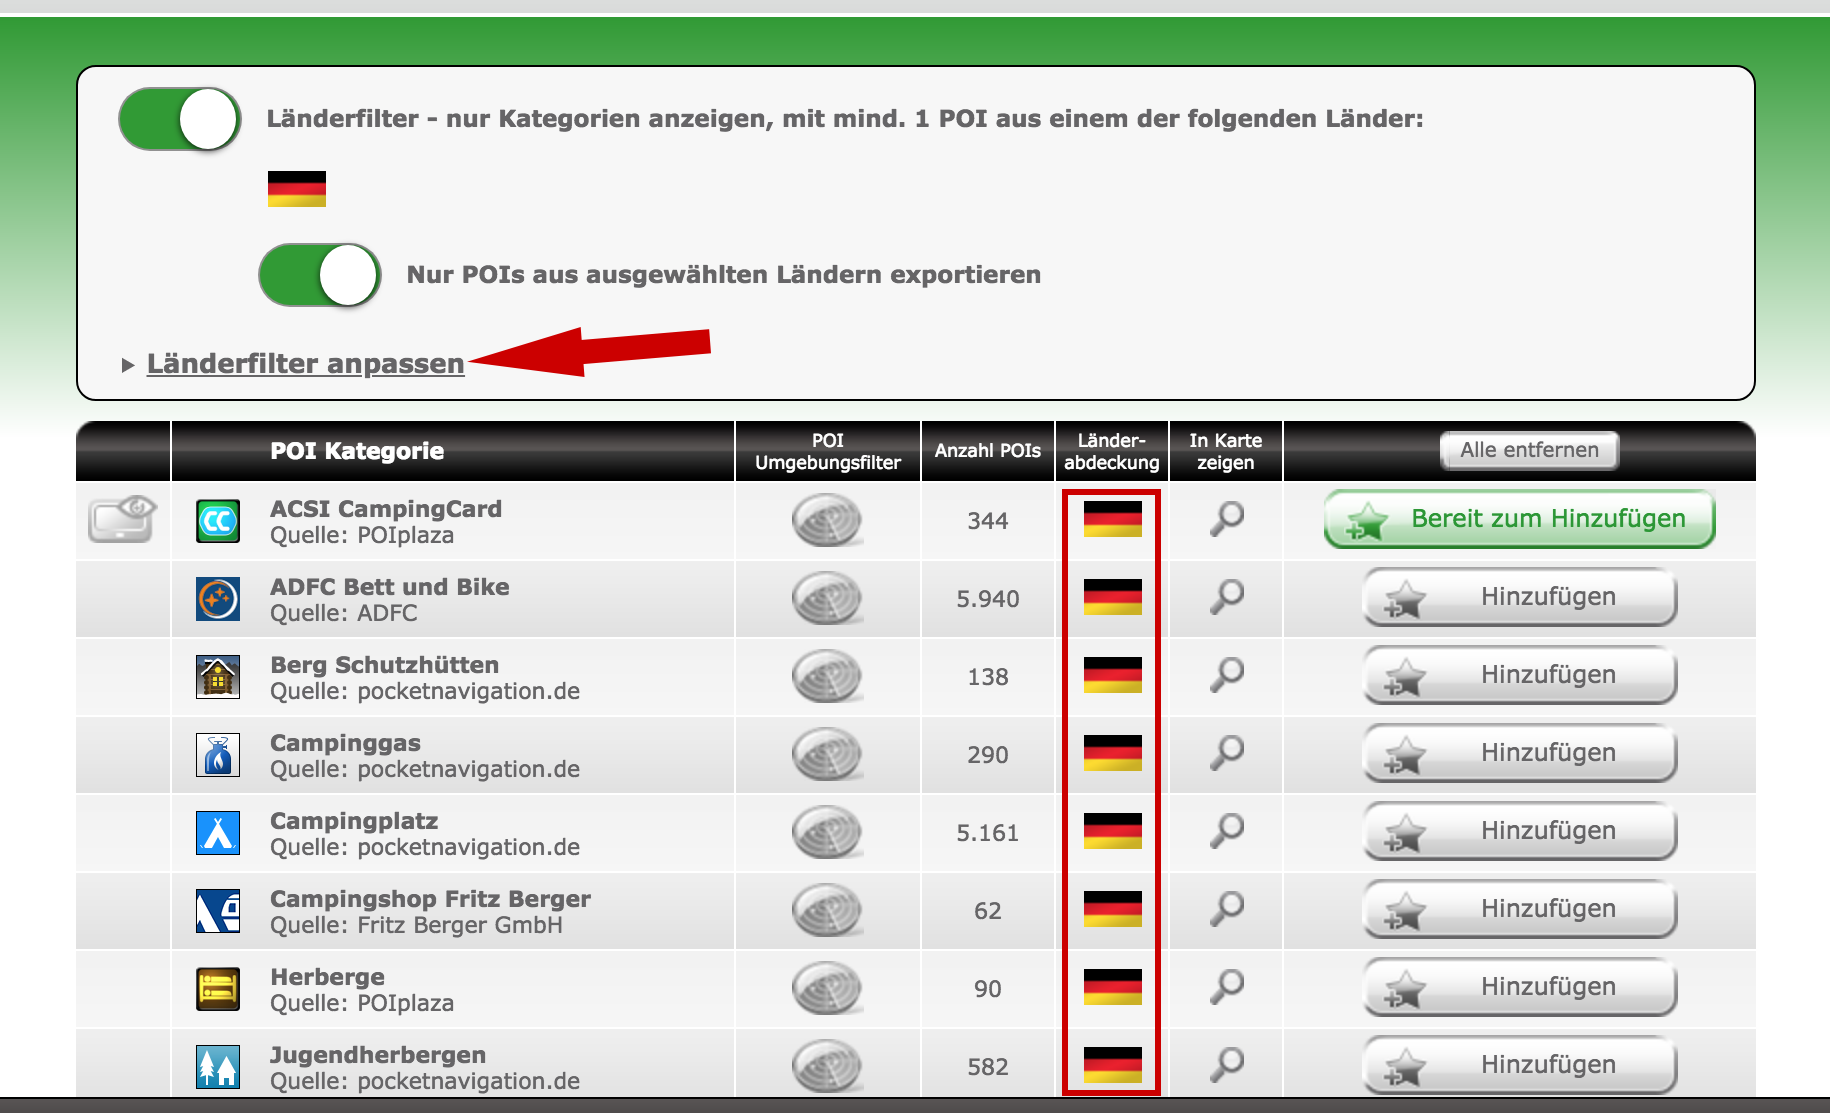This screenshot has width=1830, height=1113.
Task: Click the Anzahl POIs column header
Action: pyautogui.click(x=987, y=451)
